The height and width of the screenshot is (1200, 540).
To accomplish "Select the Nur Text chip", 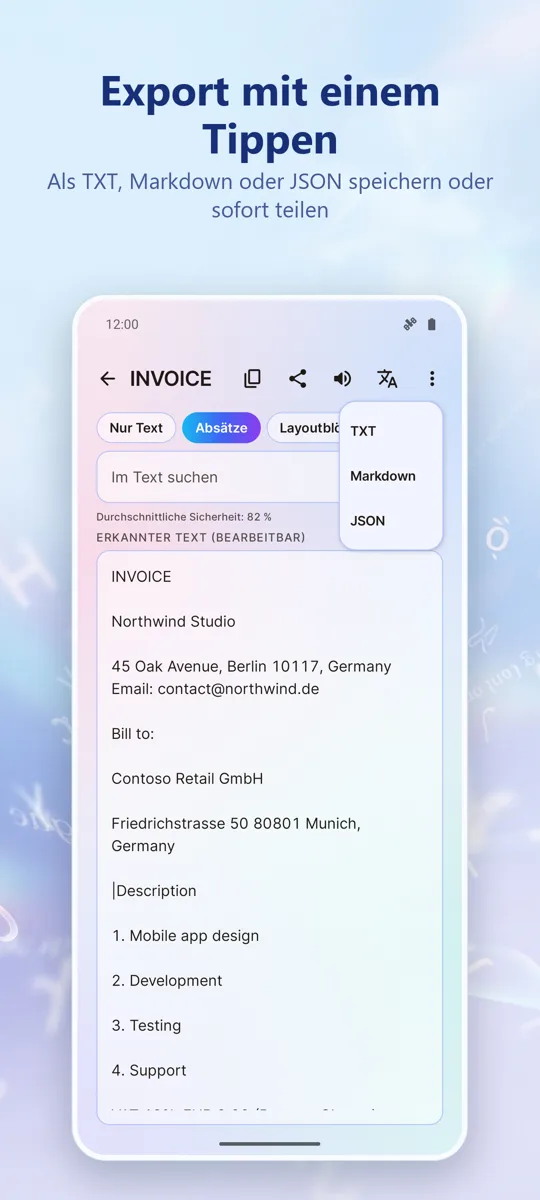I will pos(136,428).
